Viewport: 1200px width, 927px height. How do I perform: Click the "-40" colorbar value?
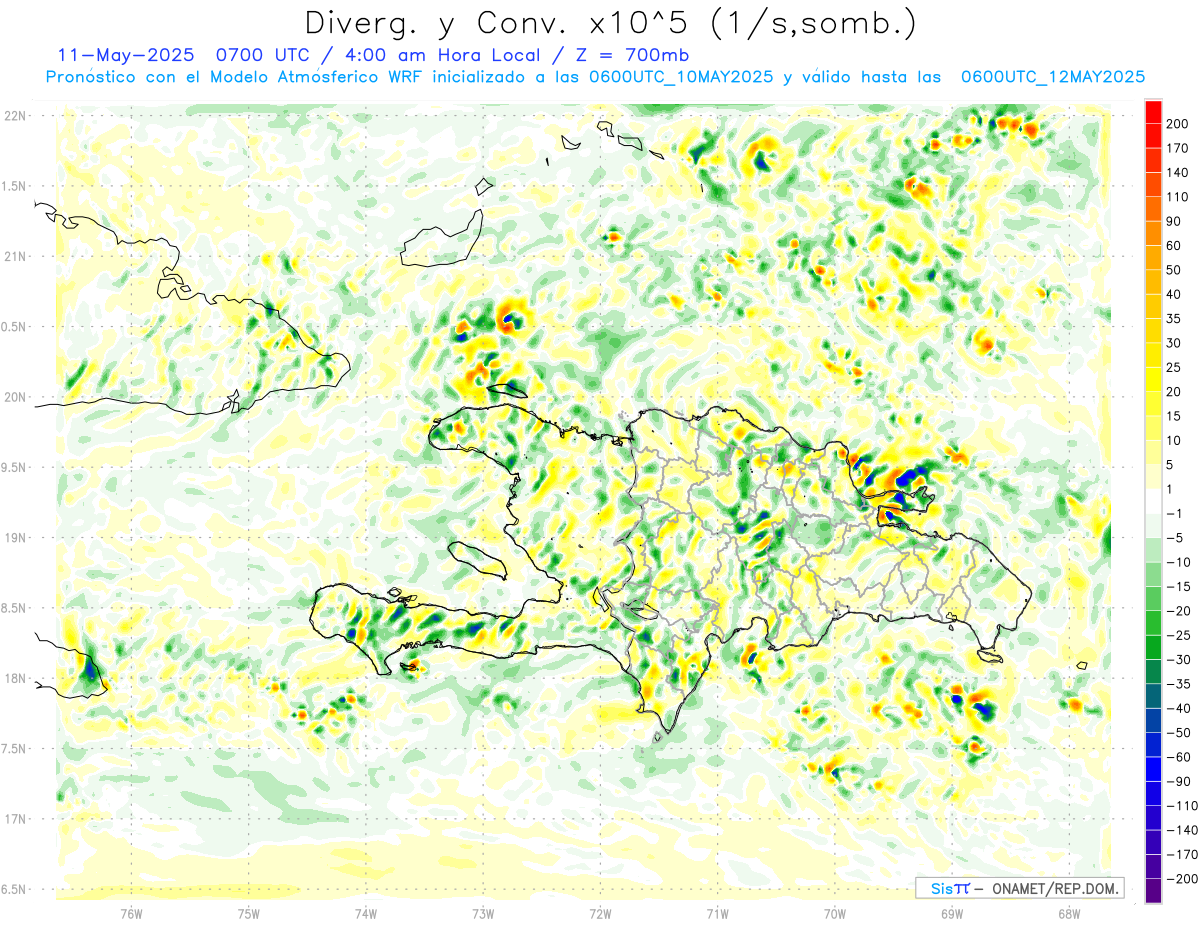[x=1178, y=709]
